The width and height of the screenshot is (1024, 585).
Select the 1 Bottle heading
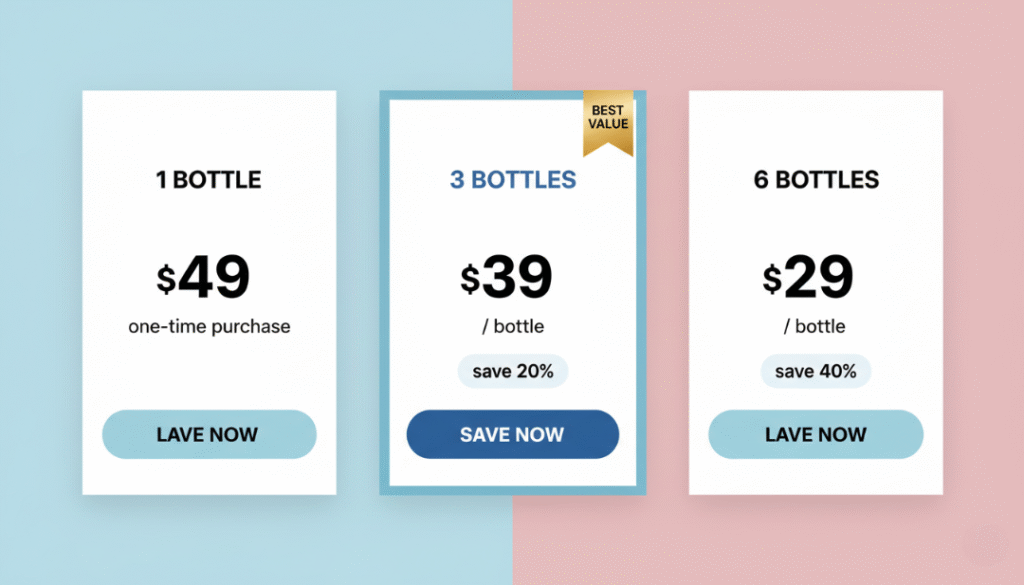209,180
